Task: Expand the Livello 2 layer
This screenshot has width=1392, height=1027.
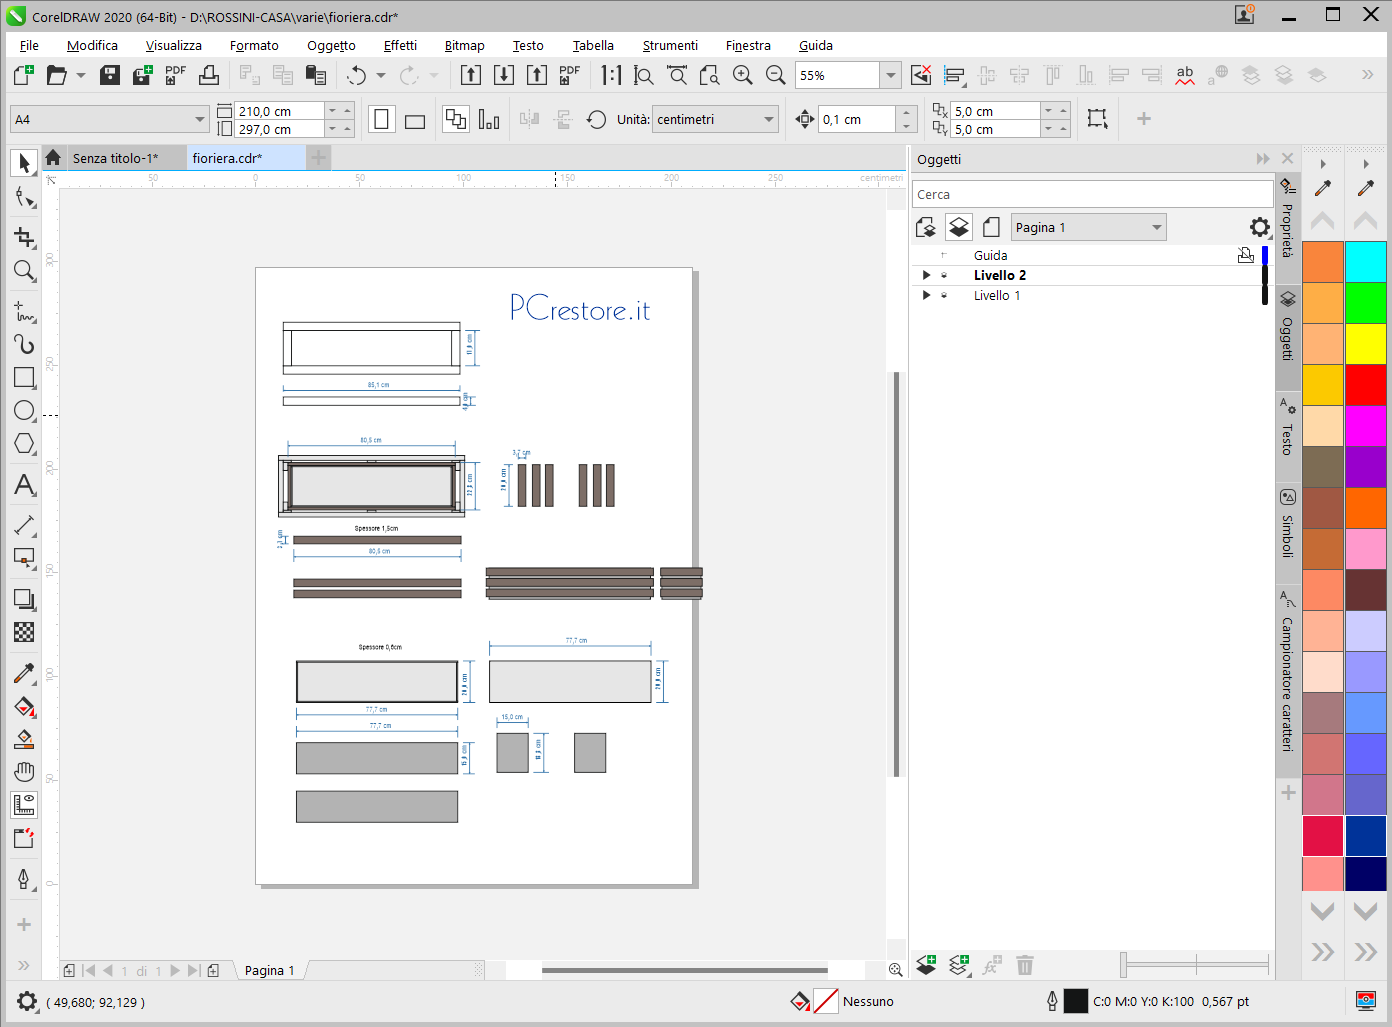Action: (926, 275)
